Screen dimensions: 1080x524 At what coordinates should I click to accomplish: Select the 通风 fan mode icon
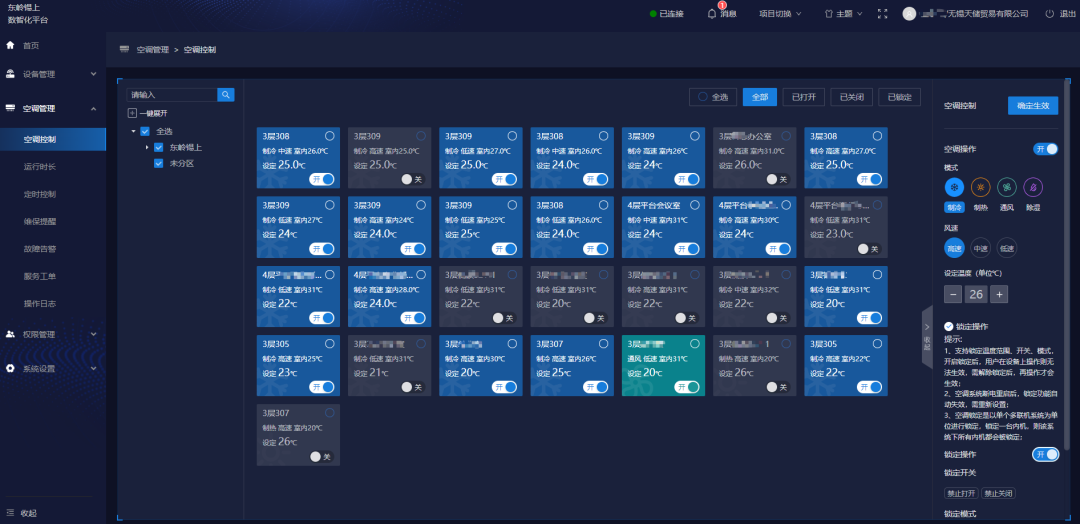(x=1007, y=187)
